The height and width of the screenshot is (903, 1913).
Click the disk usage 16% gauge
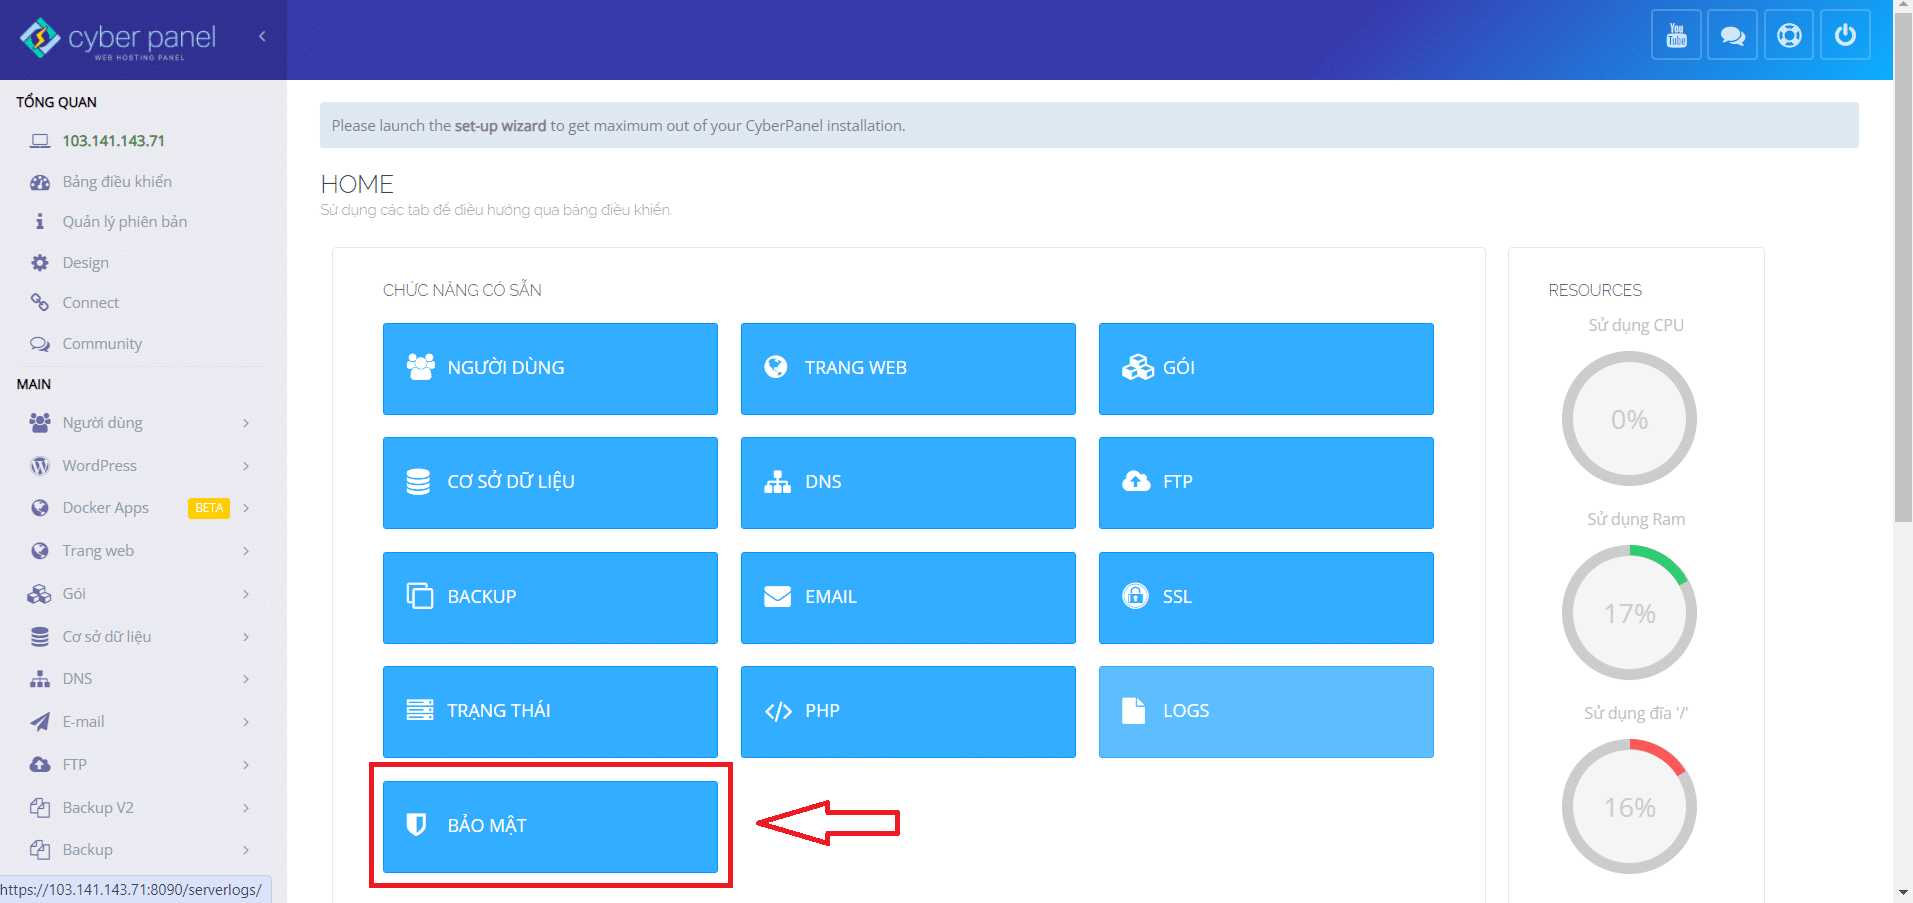(1629, 807)
